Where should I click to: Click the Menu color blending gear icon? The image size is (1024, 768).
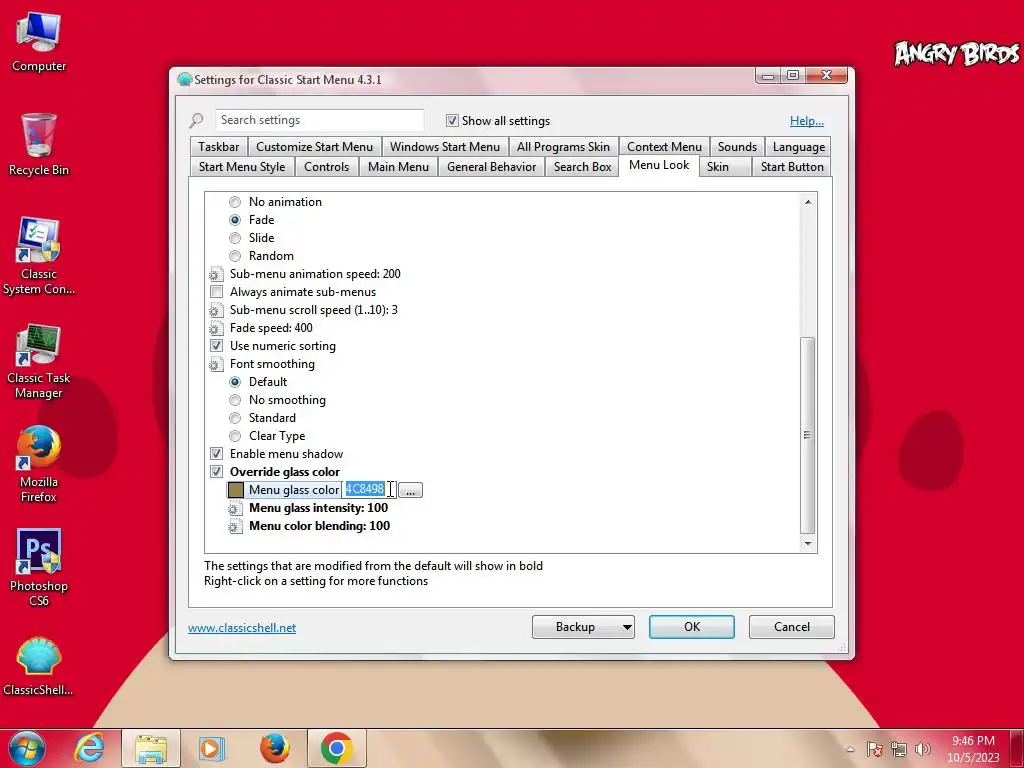tap(235, 526)
